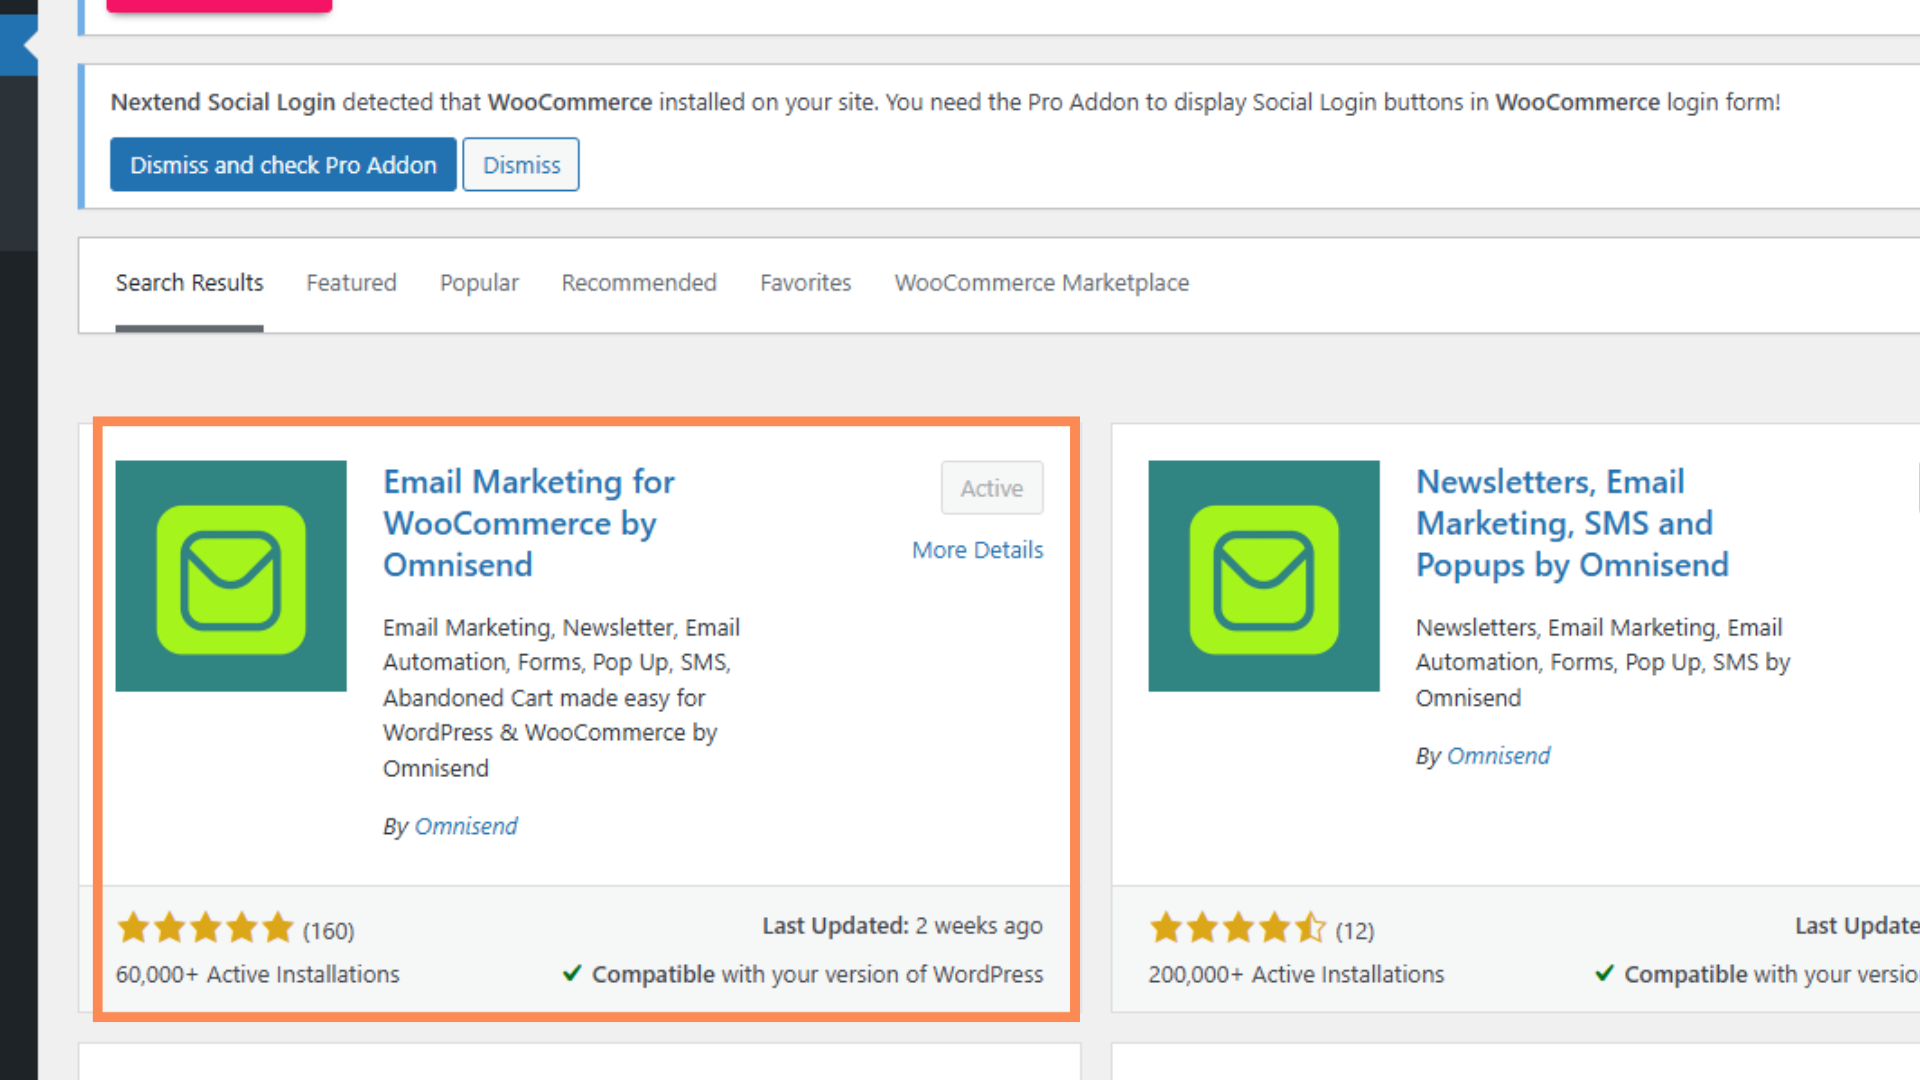Select the Recommended tab
The image size is (1920, 1080).
click(639, 283)
